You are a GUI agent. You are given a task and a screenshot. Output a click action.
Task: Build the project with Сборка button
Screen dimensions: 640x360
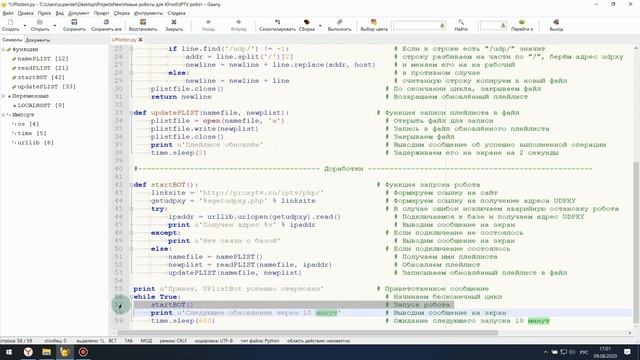pos(307,25)
